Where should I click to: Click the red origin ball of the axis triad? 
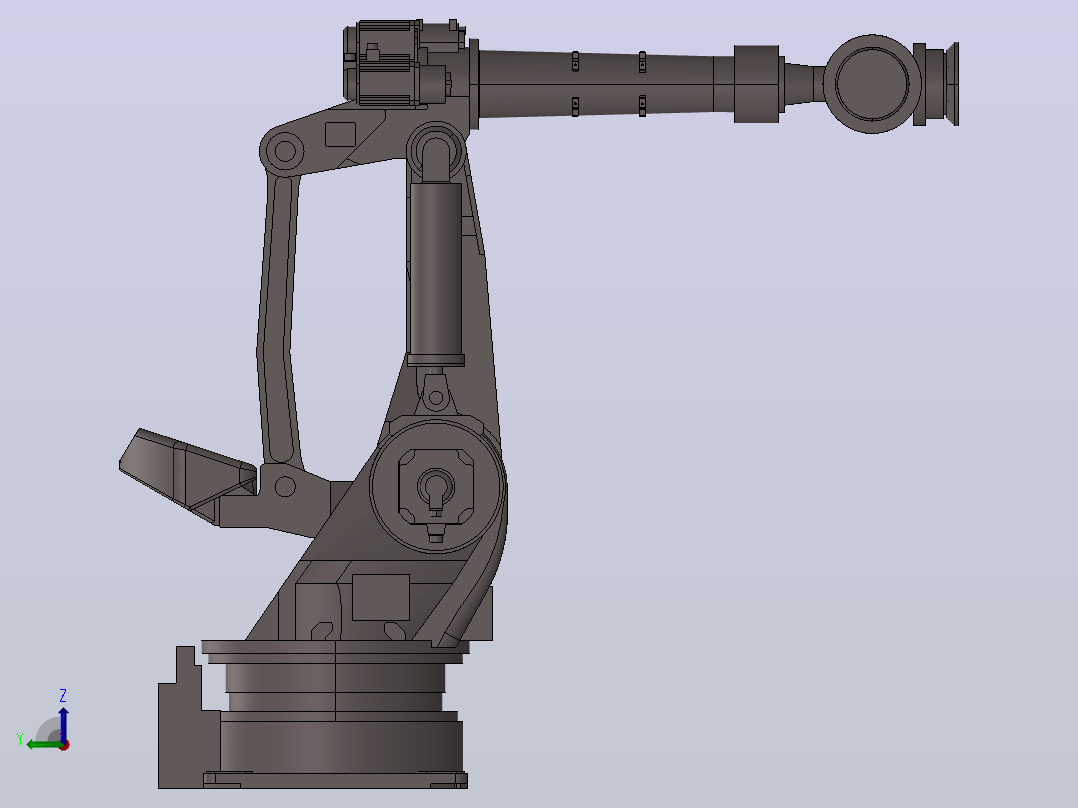(65, 745)
